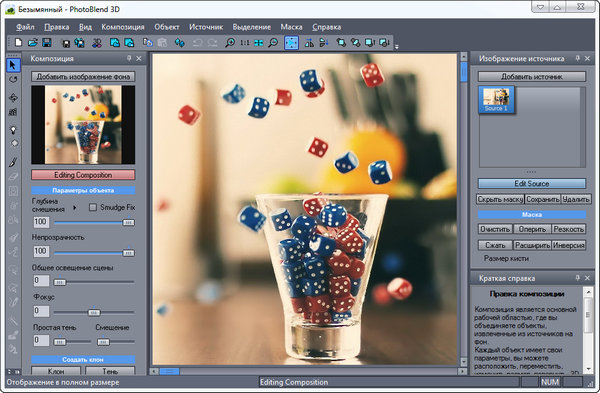Click Добавить изображение фона button
This screenshot has width=600, height=393.
coord(83,77)
